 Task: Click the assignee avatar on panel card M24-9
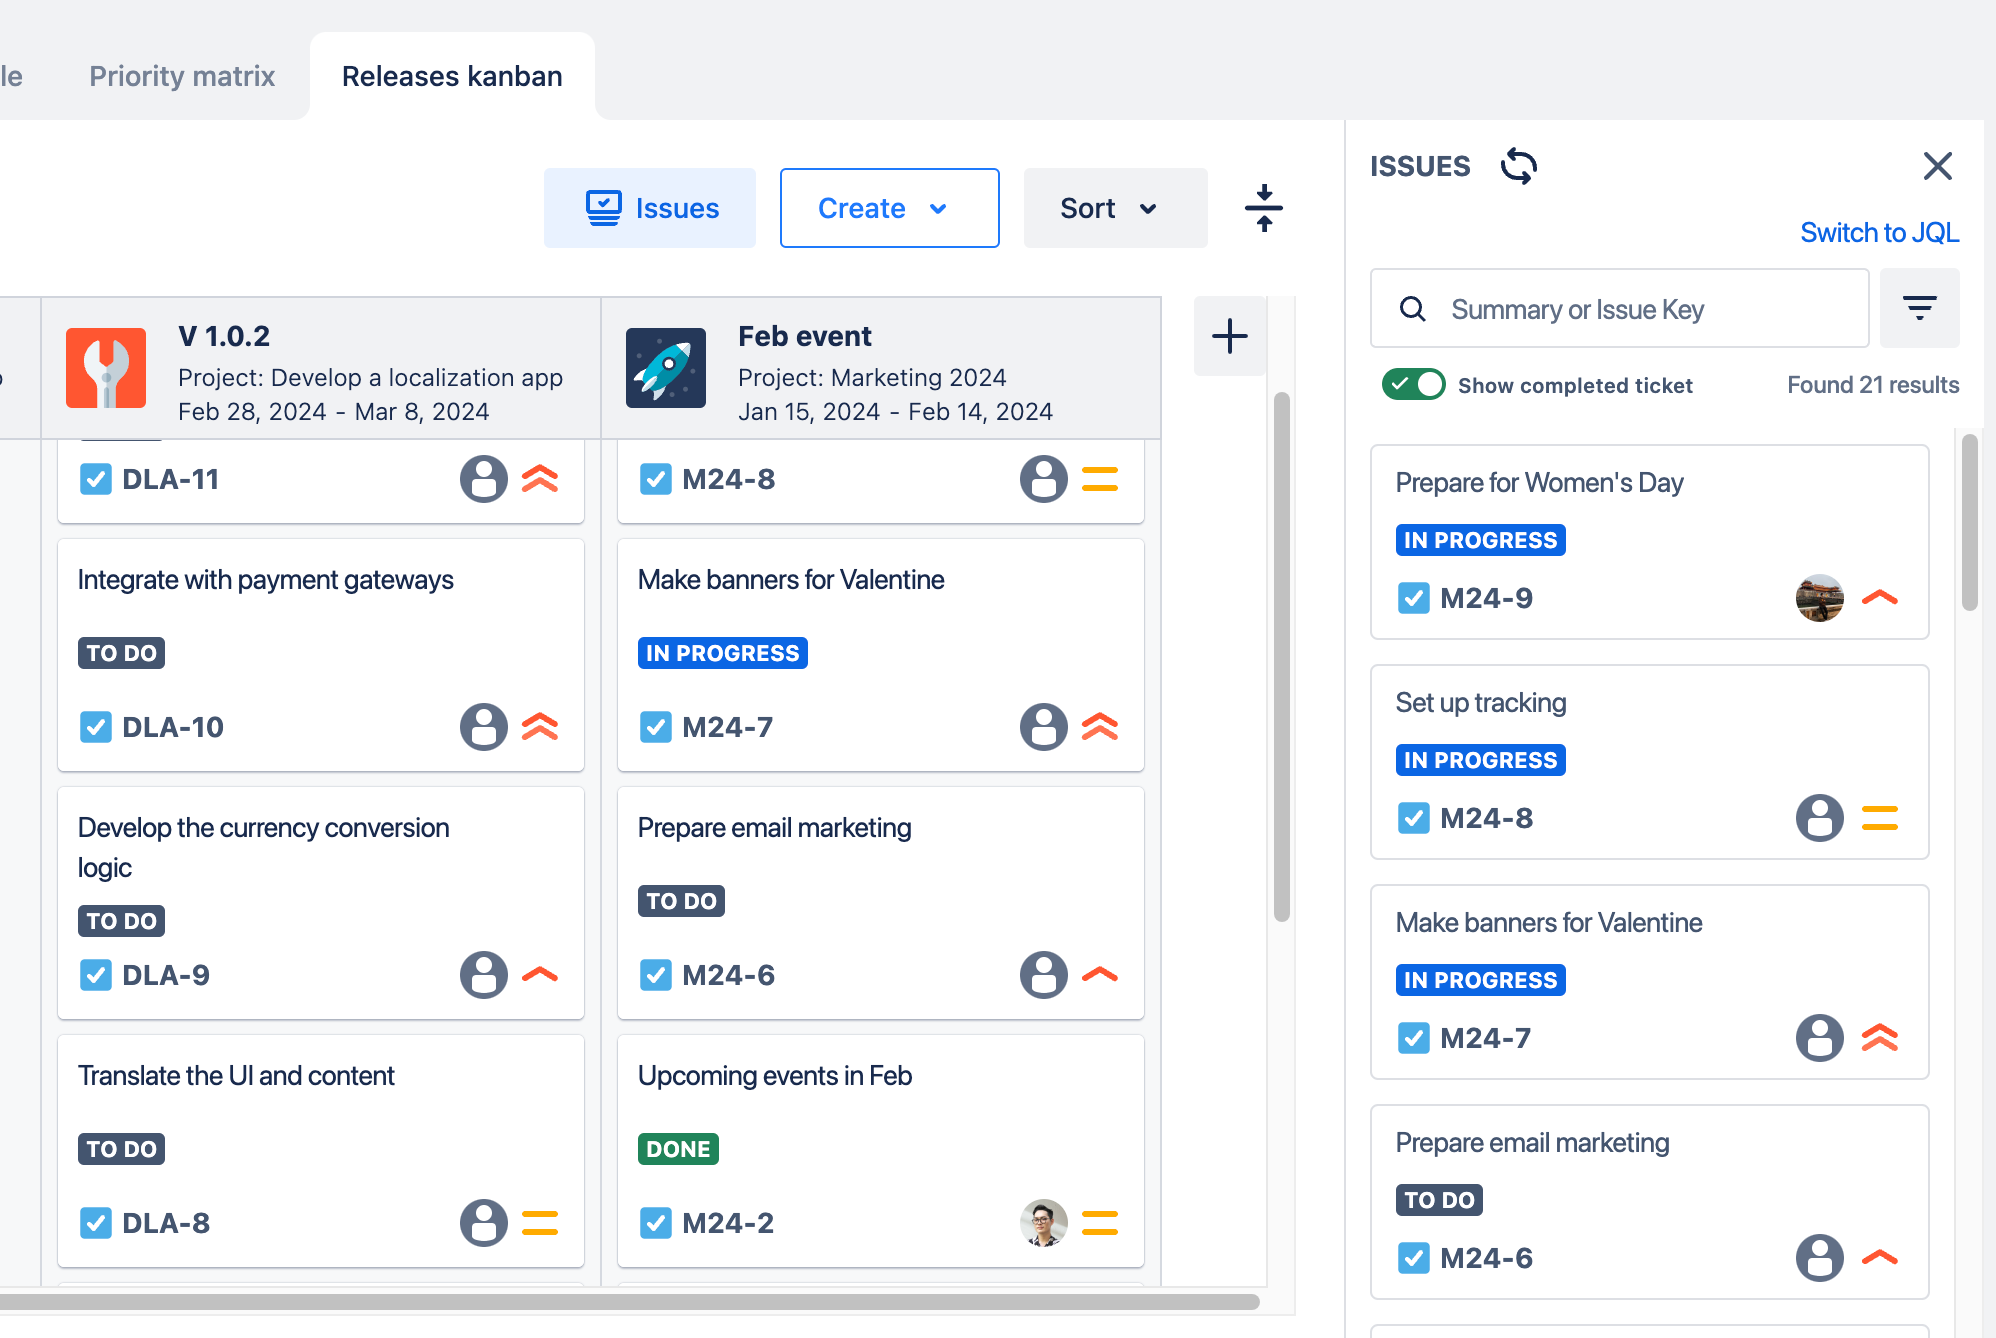pyautogui.click(x=1819, y=598)
